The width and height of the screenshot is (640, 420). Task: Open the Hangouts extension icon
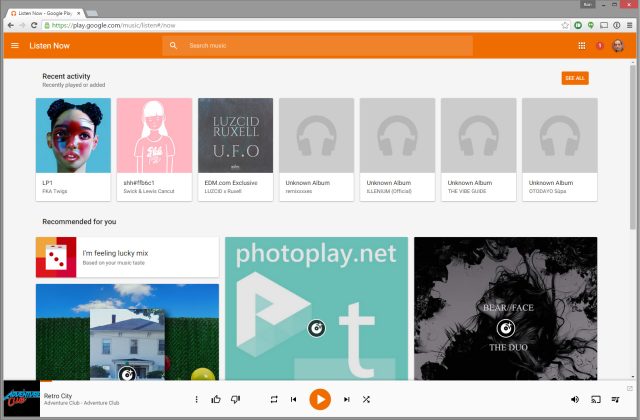point(591,25)
